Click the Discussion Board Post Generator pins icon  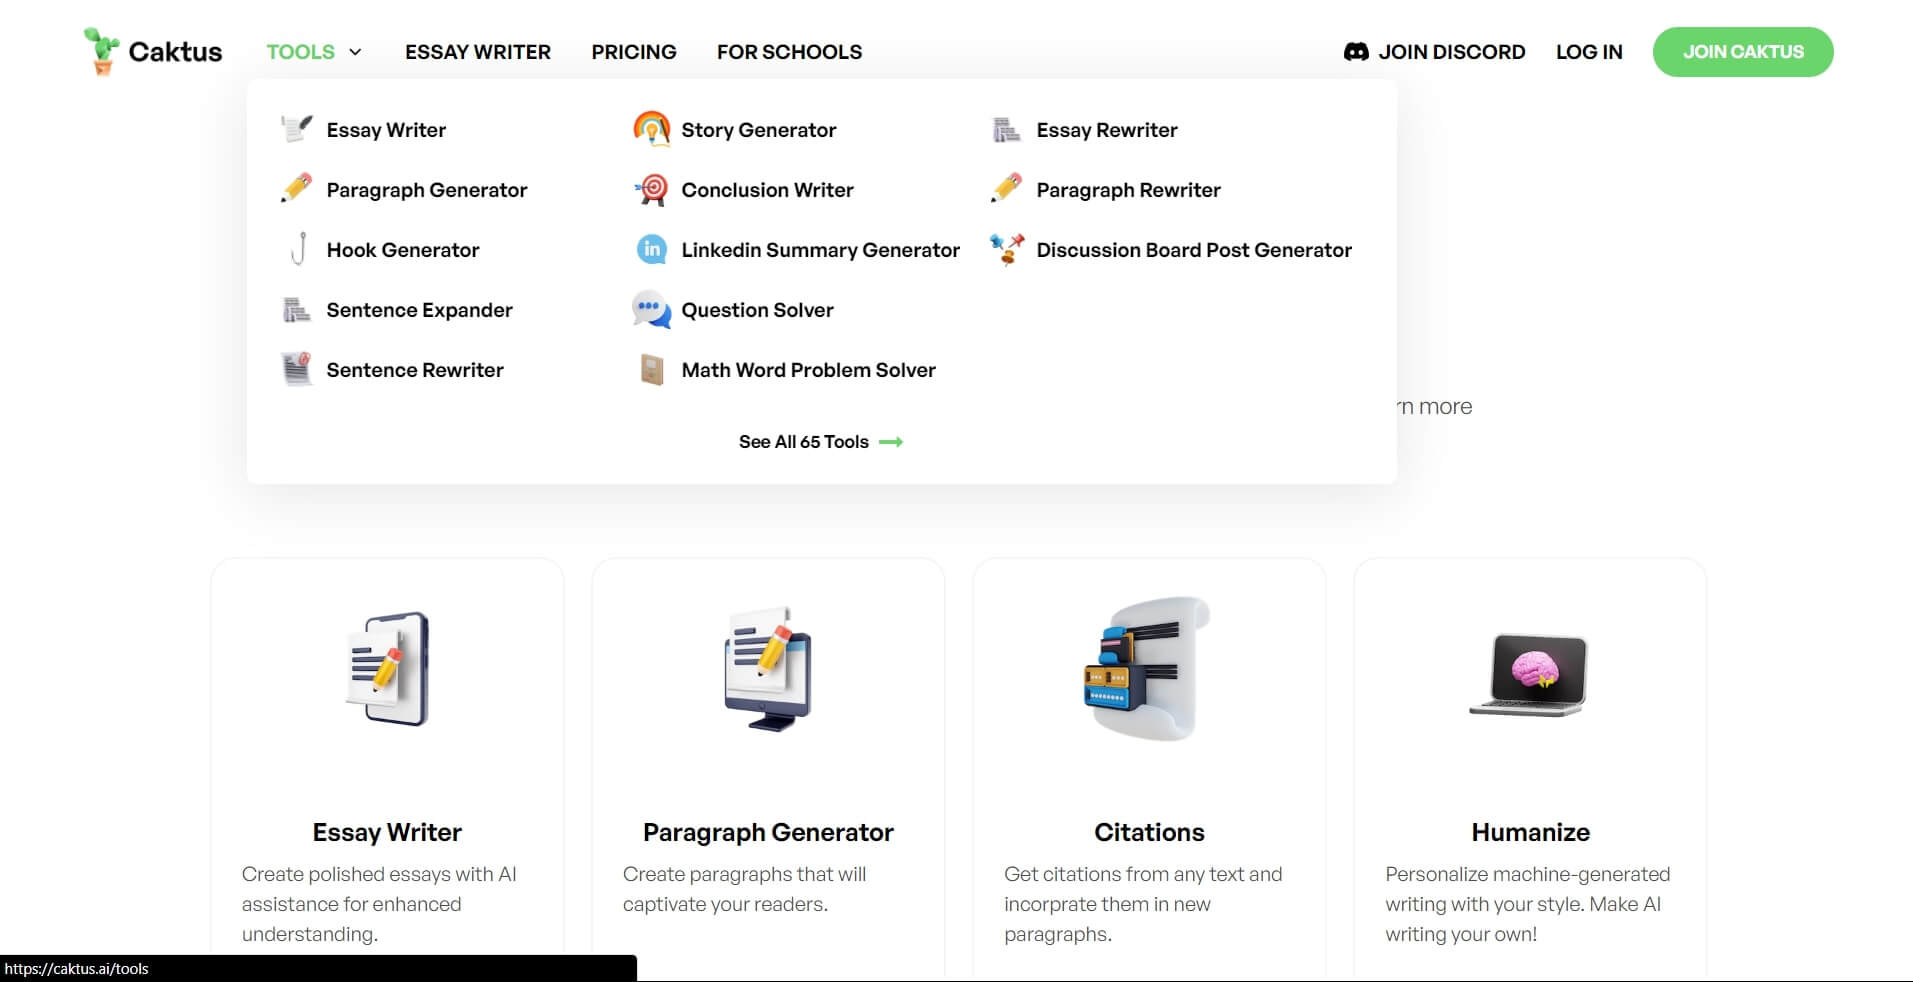tap(1006, 249)
